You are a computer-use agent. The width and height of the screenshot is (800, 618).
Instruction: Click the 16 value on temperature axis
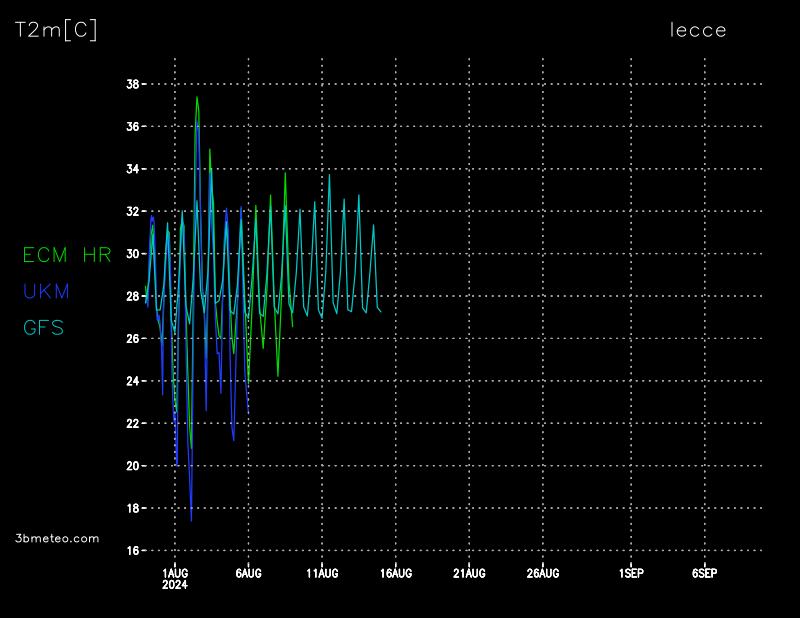[x=133, y=550]
